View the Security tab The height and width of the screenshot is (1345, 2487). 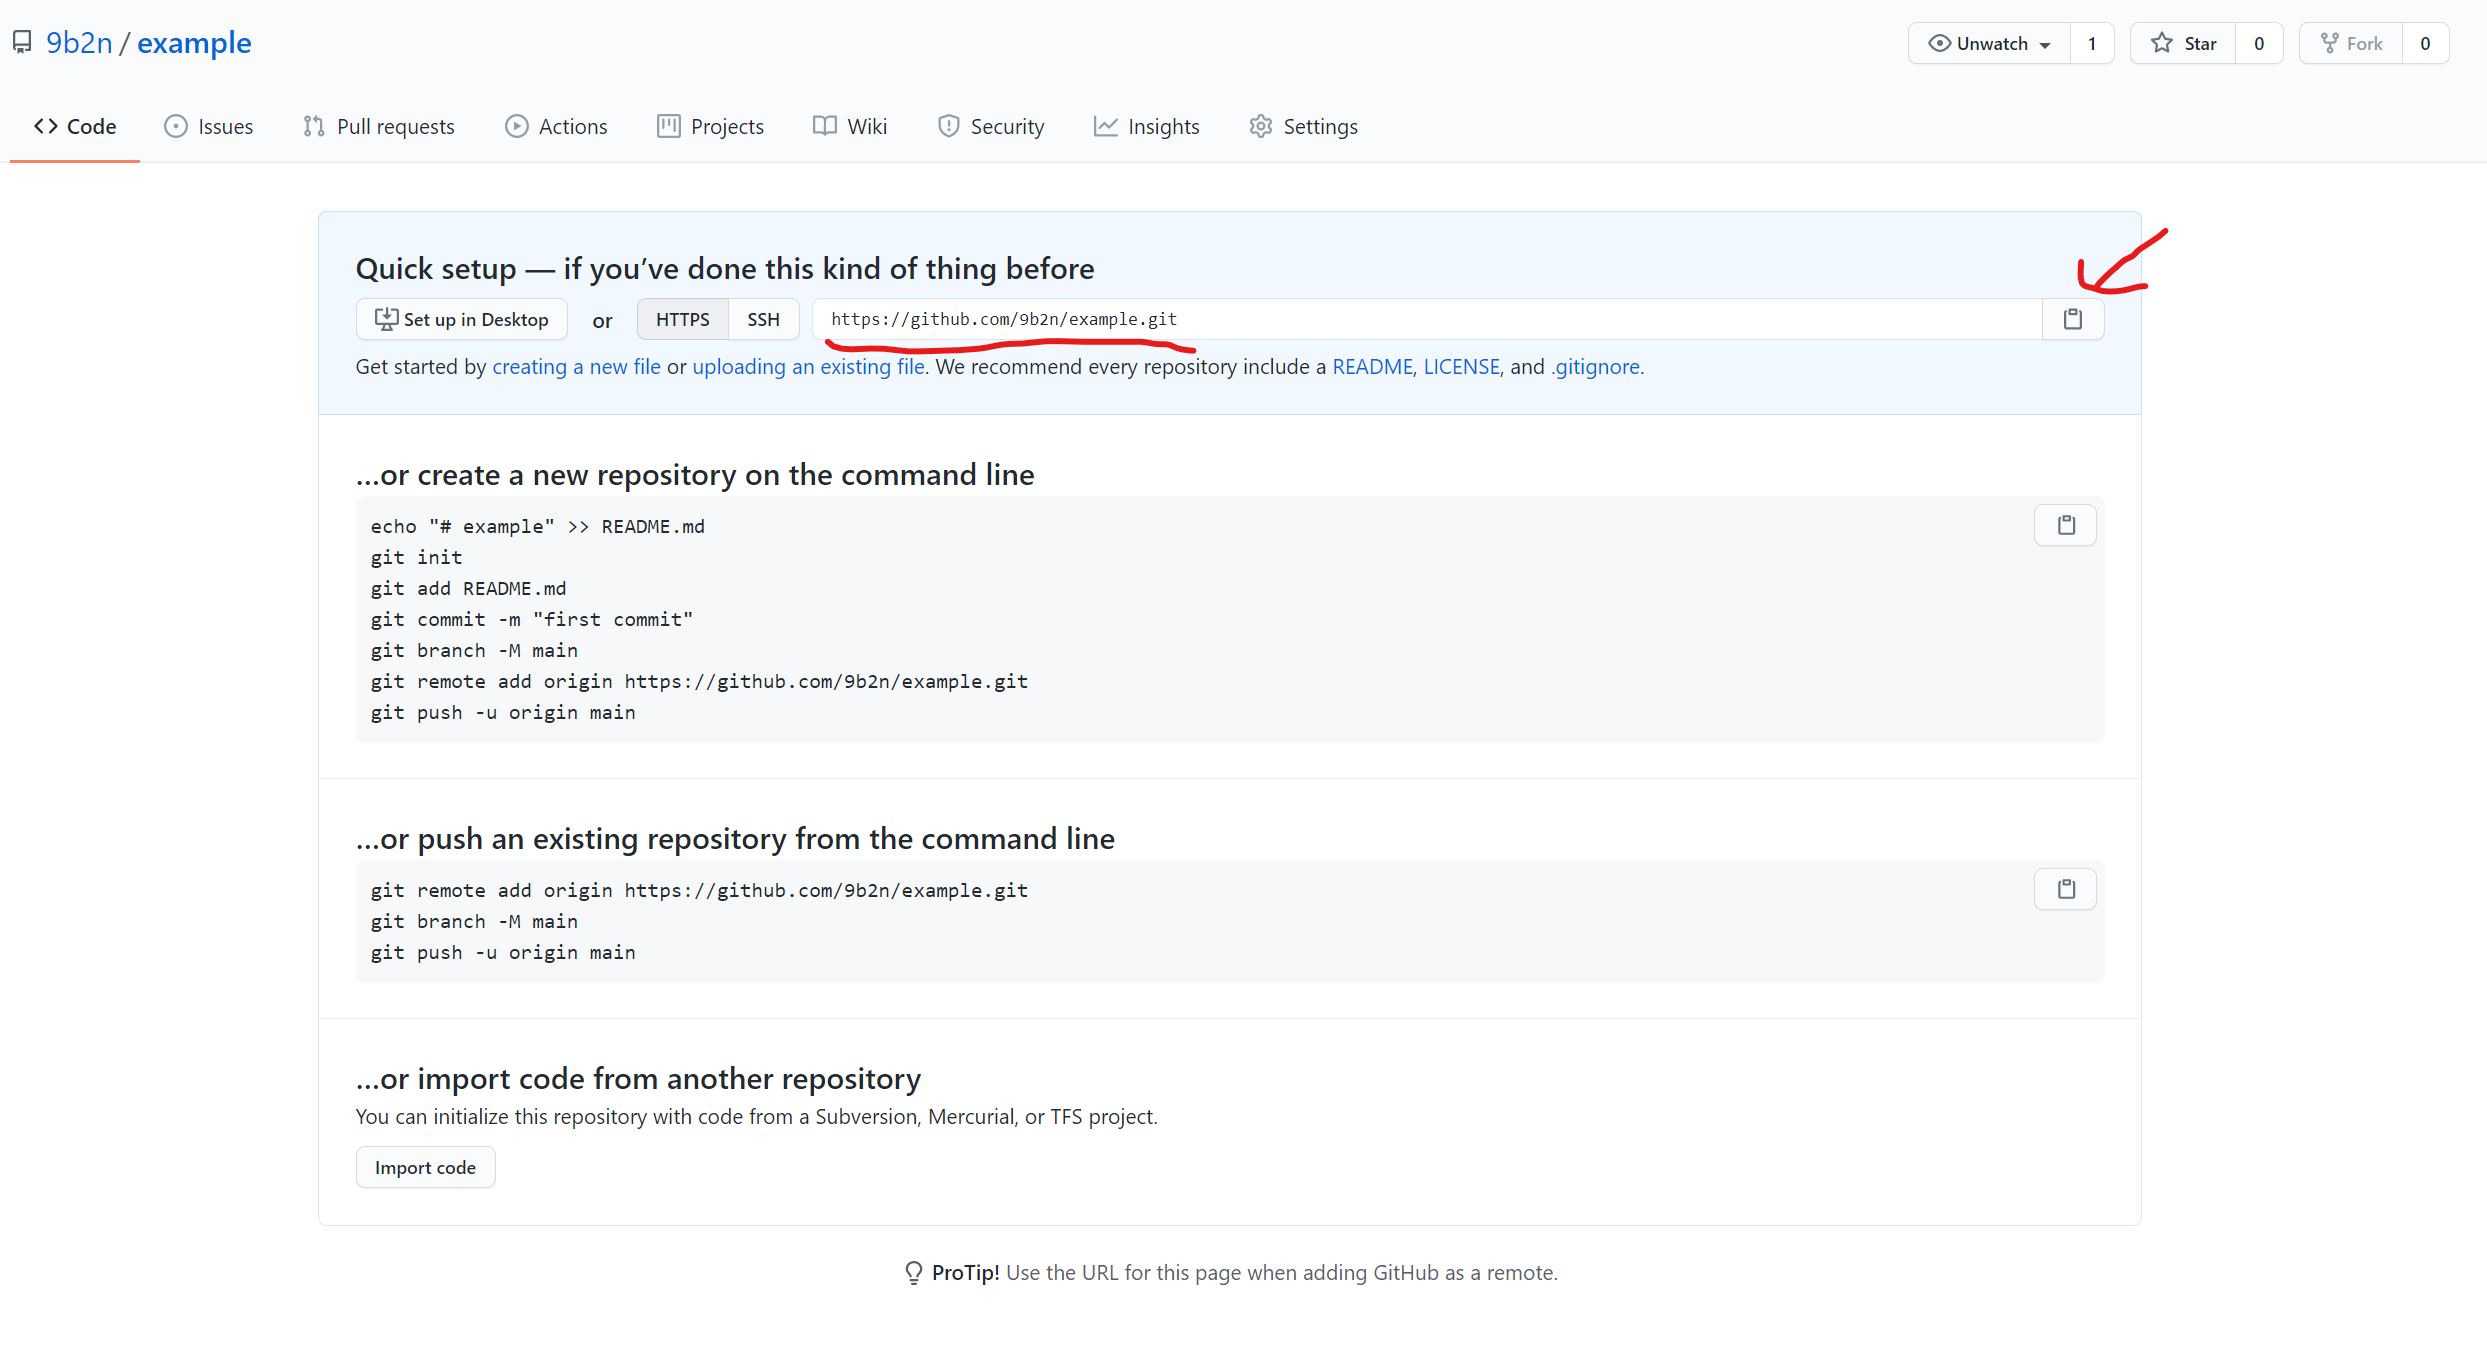[991, 126]
